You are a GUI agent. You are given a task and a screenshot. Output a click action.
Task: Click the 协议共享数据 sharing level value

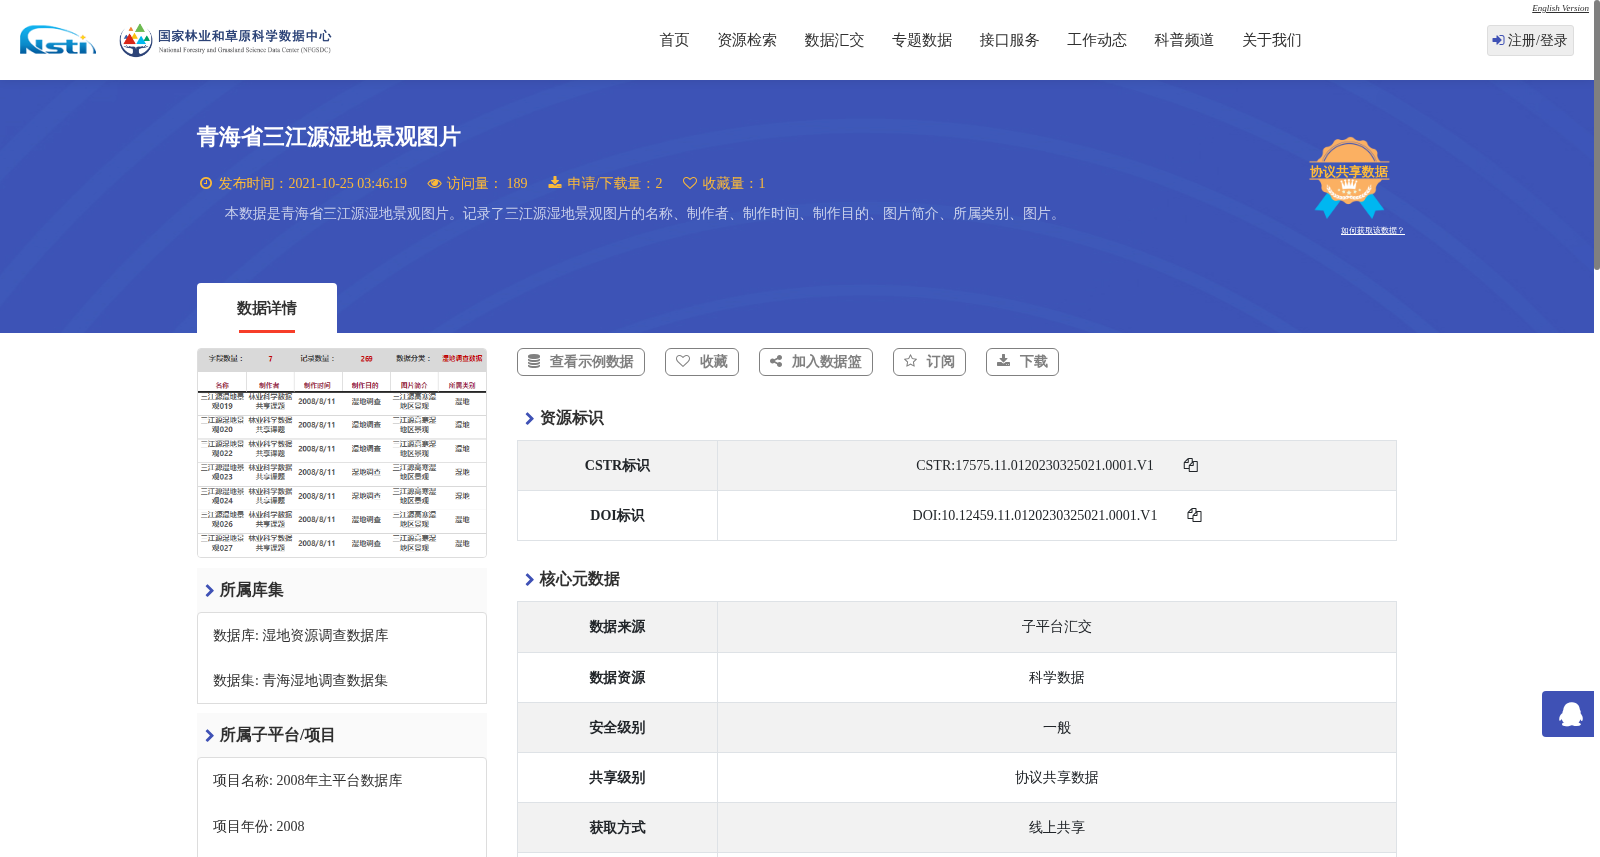[1057, 778]
